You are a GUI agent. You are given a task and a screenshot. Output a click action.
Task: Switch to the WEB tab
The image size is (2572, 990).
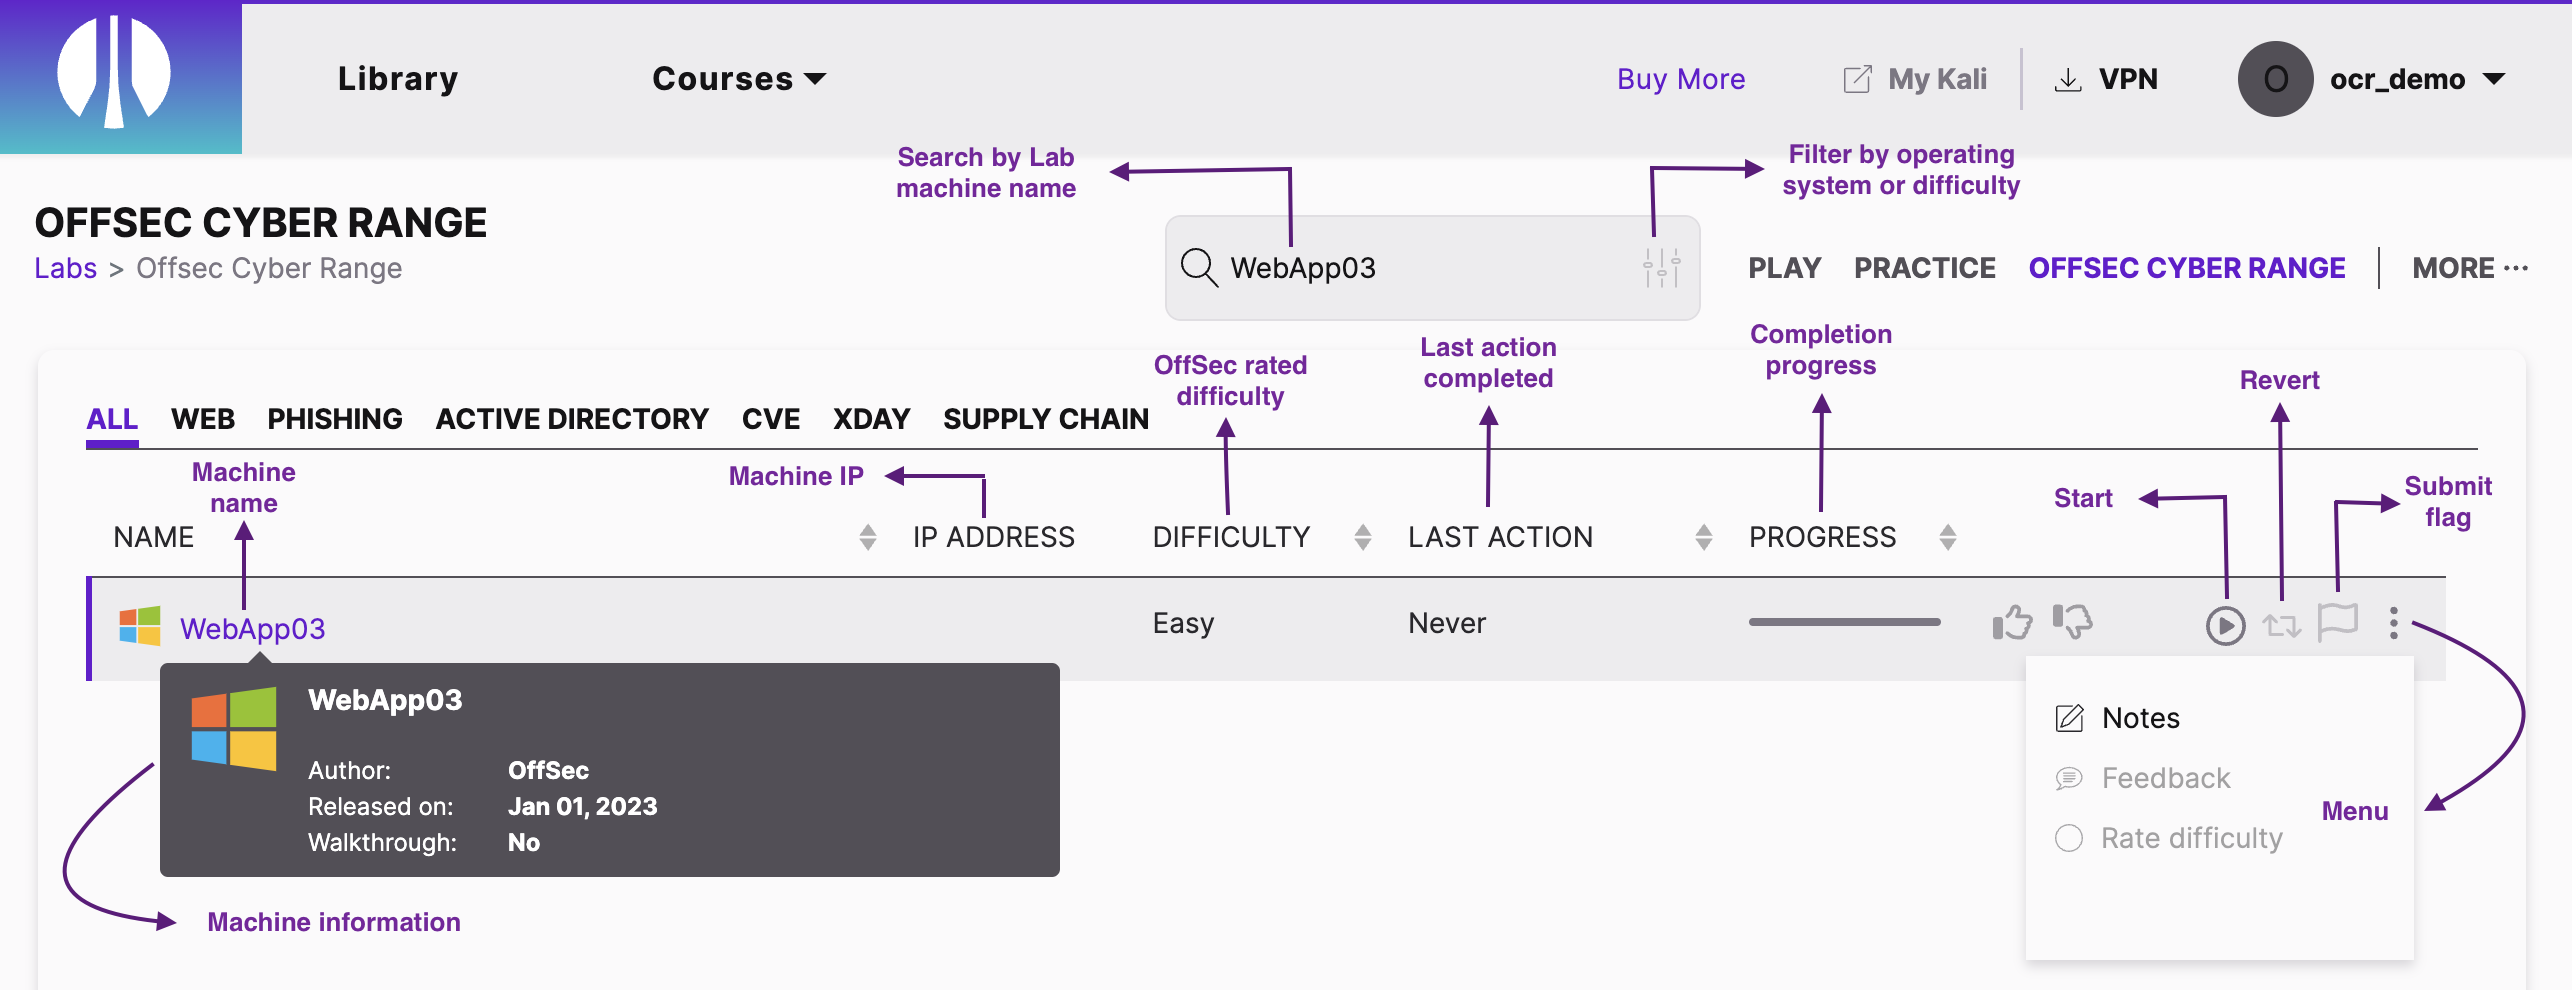pos(203,419)
